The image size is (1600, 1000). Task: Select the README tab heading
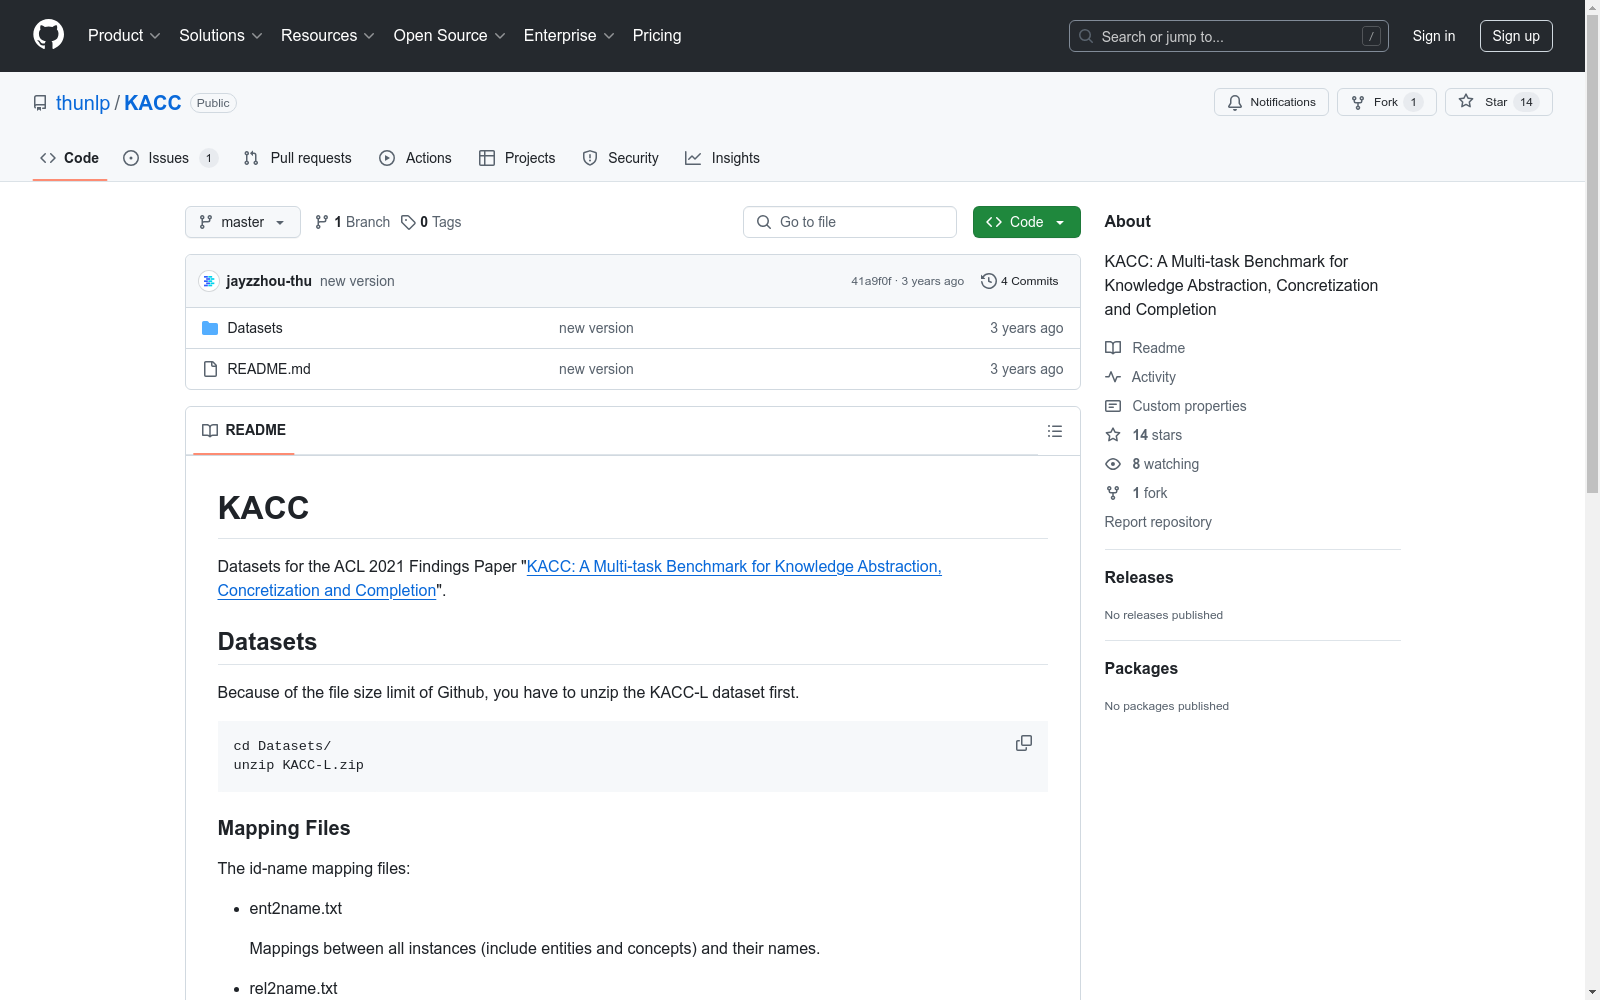click(x=244, y=430)
